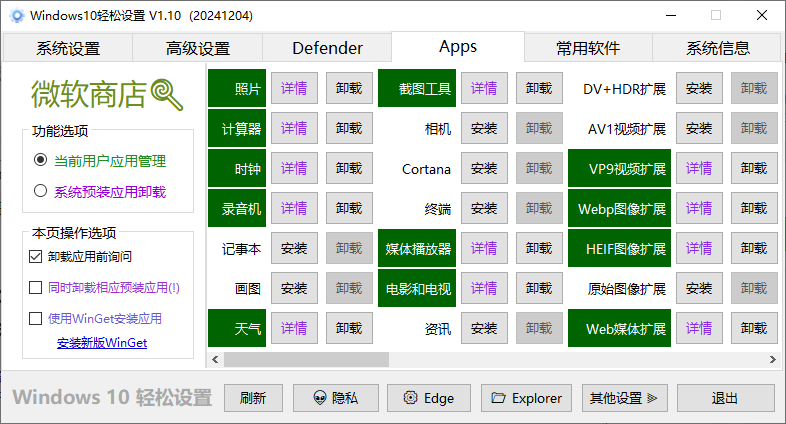
Task: Click 安装 button for Cortana
Action: (x=484, y=169)
